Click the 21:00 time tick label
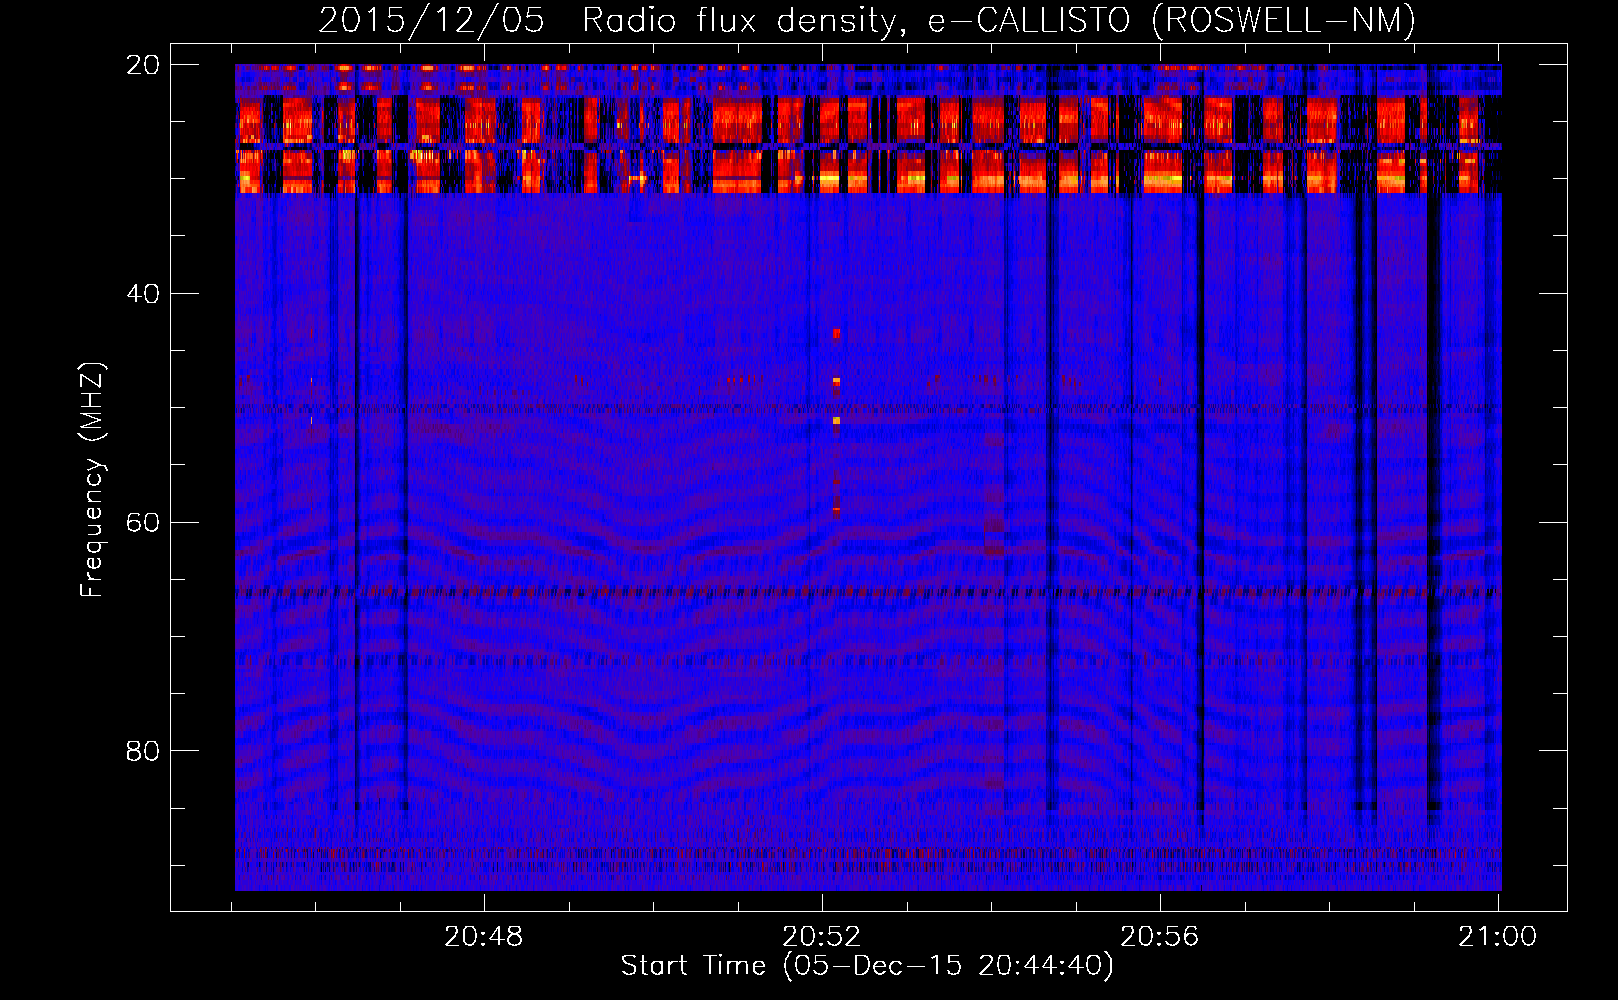Image resolution: width=1618 pixels, height=1000 pixels. (x=1497, y=937)
